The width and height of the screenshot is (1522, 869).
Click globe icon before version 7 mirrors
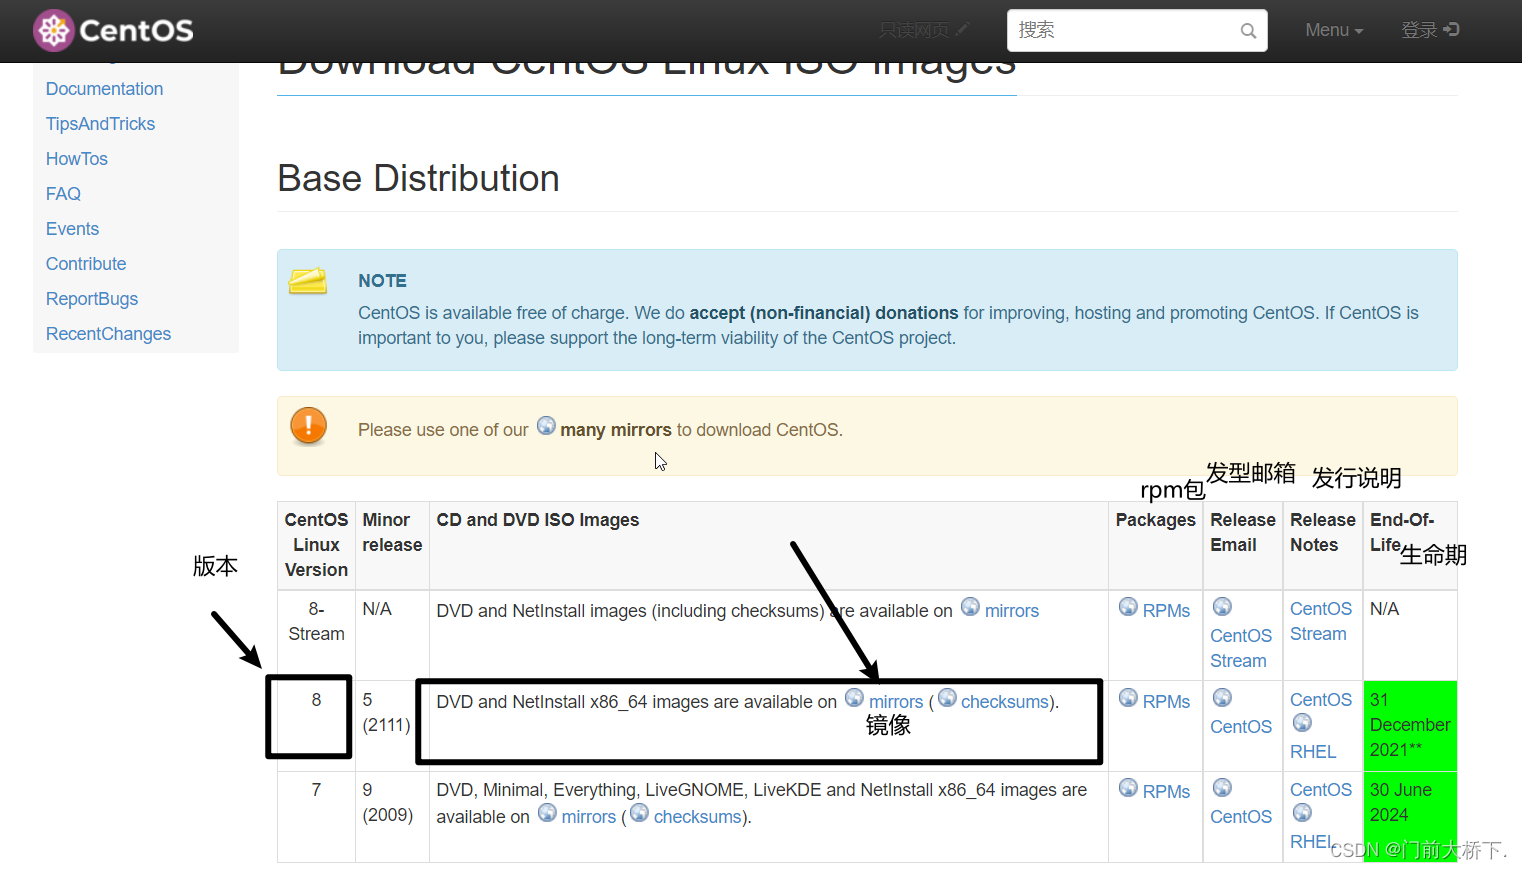coord(547,812)
